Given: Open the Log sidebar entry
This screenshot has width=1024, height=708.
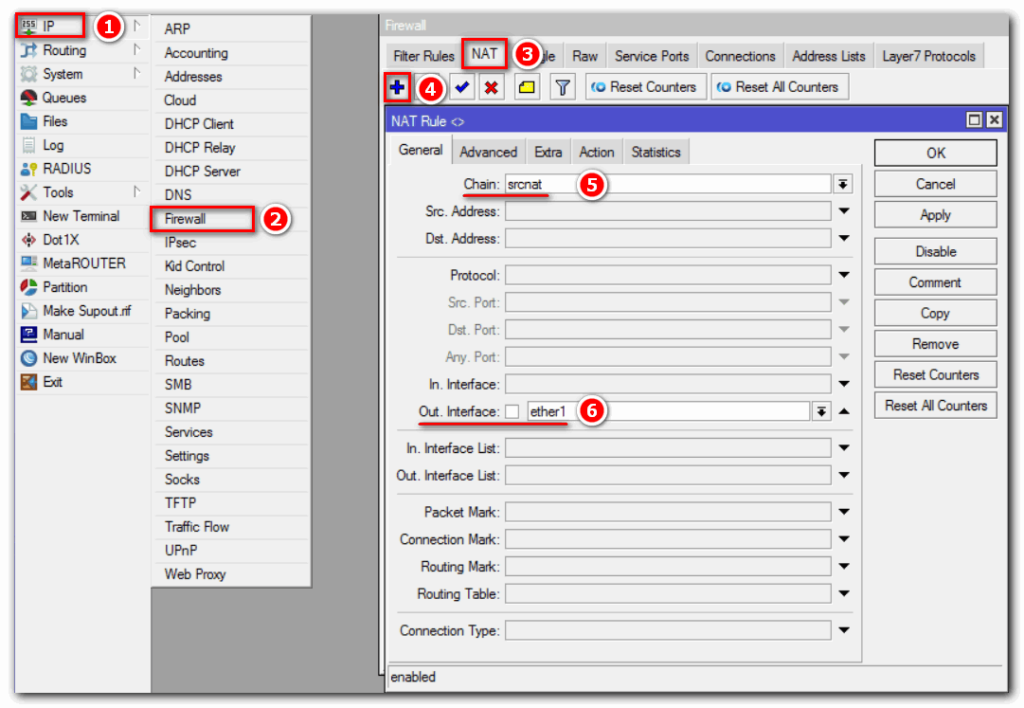Looking at the screenshot, I should 53,145.
